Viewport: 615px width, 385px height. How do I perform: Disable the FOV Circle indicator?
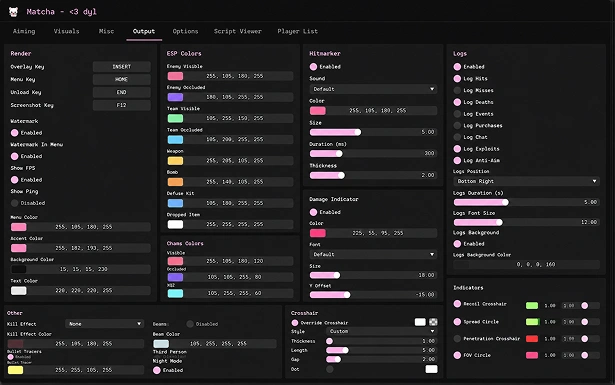click(x=457, y=355)
